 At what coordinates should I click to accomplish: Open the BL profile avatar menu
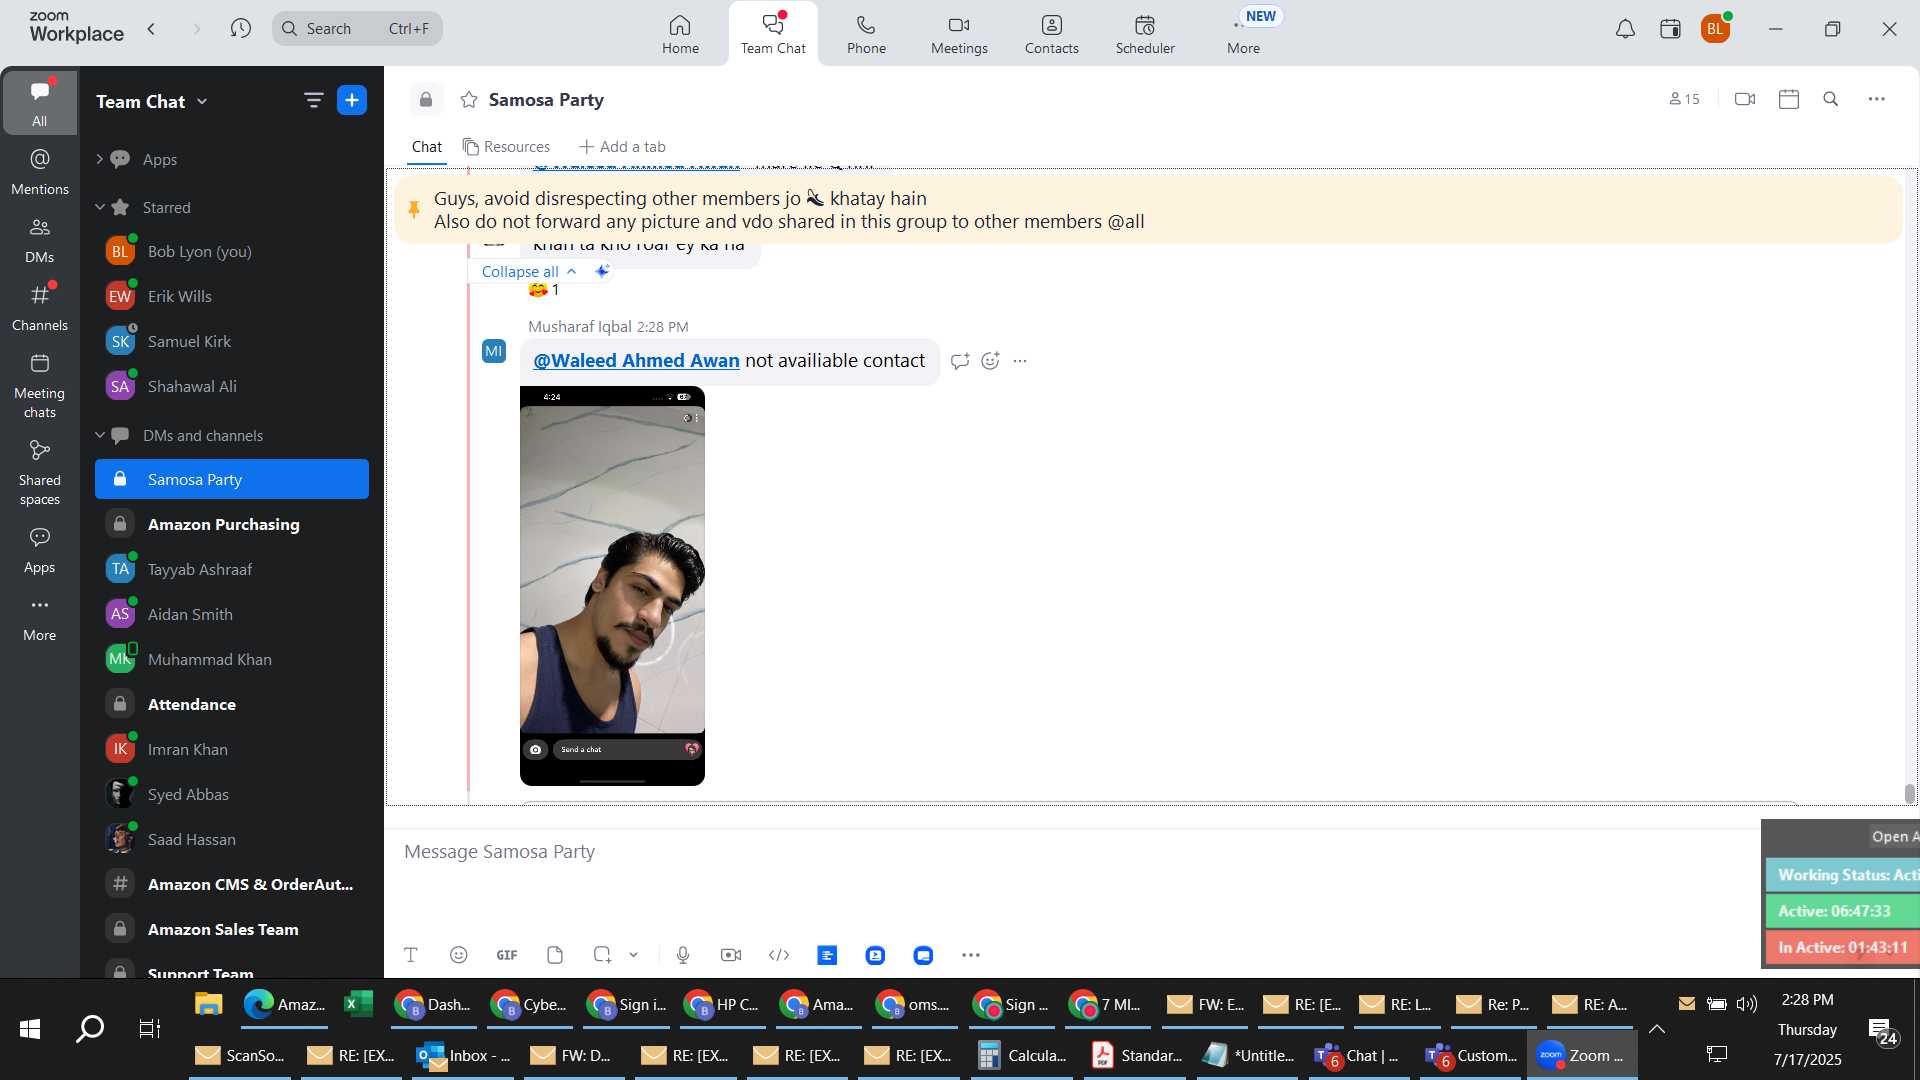(x=1715, y=29)
